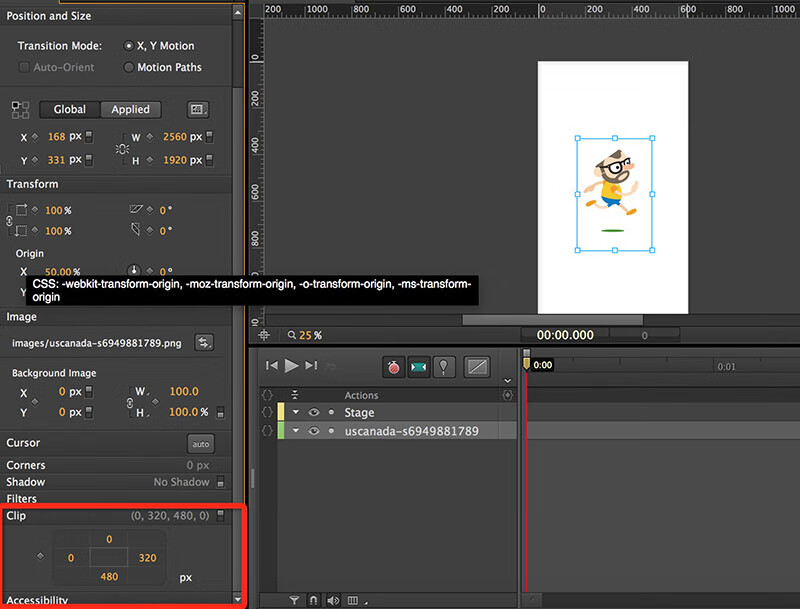Click the width value 2560
Viewport: 800px width, 609px height.
174,137
